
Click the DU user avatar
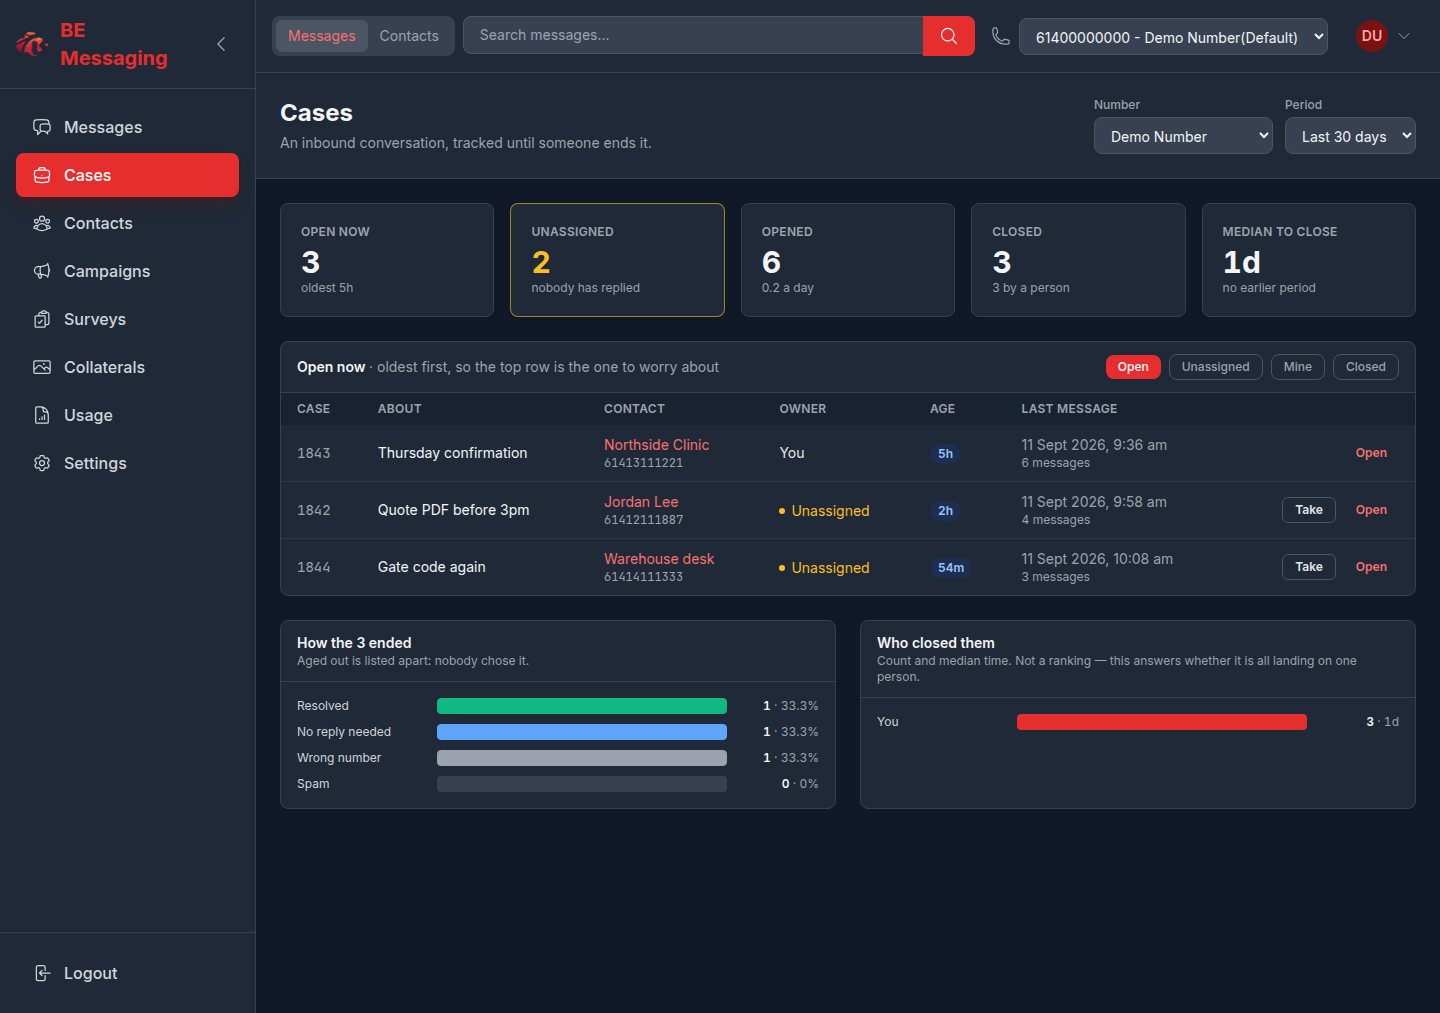[x=1372, y=36]
